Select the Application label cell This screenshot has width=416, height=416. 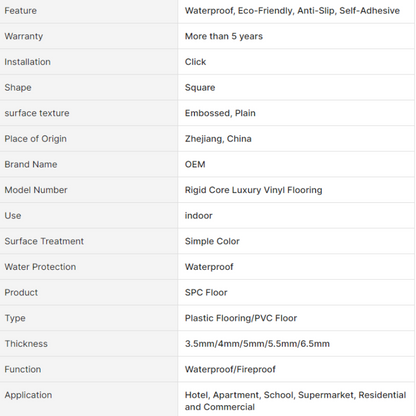coord(89,399)
